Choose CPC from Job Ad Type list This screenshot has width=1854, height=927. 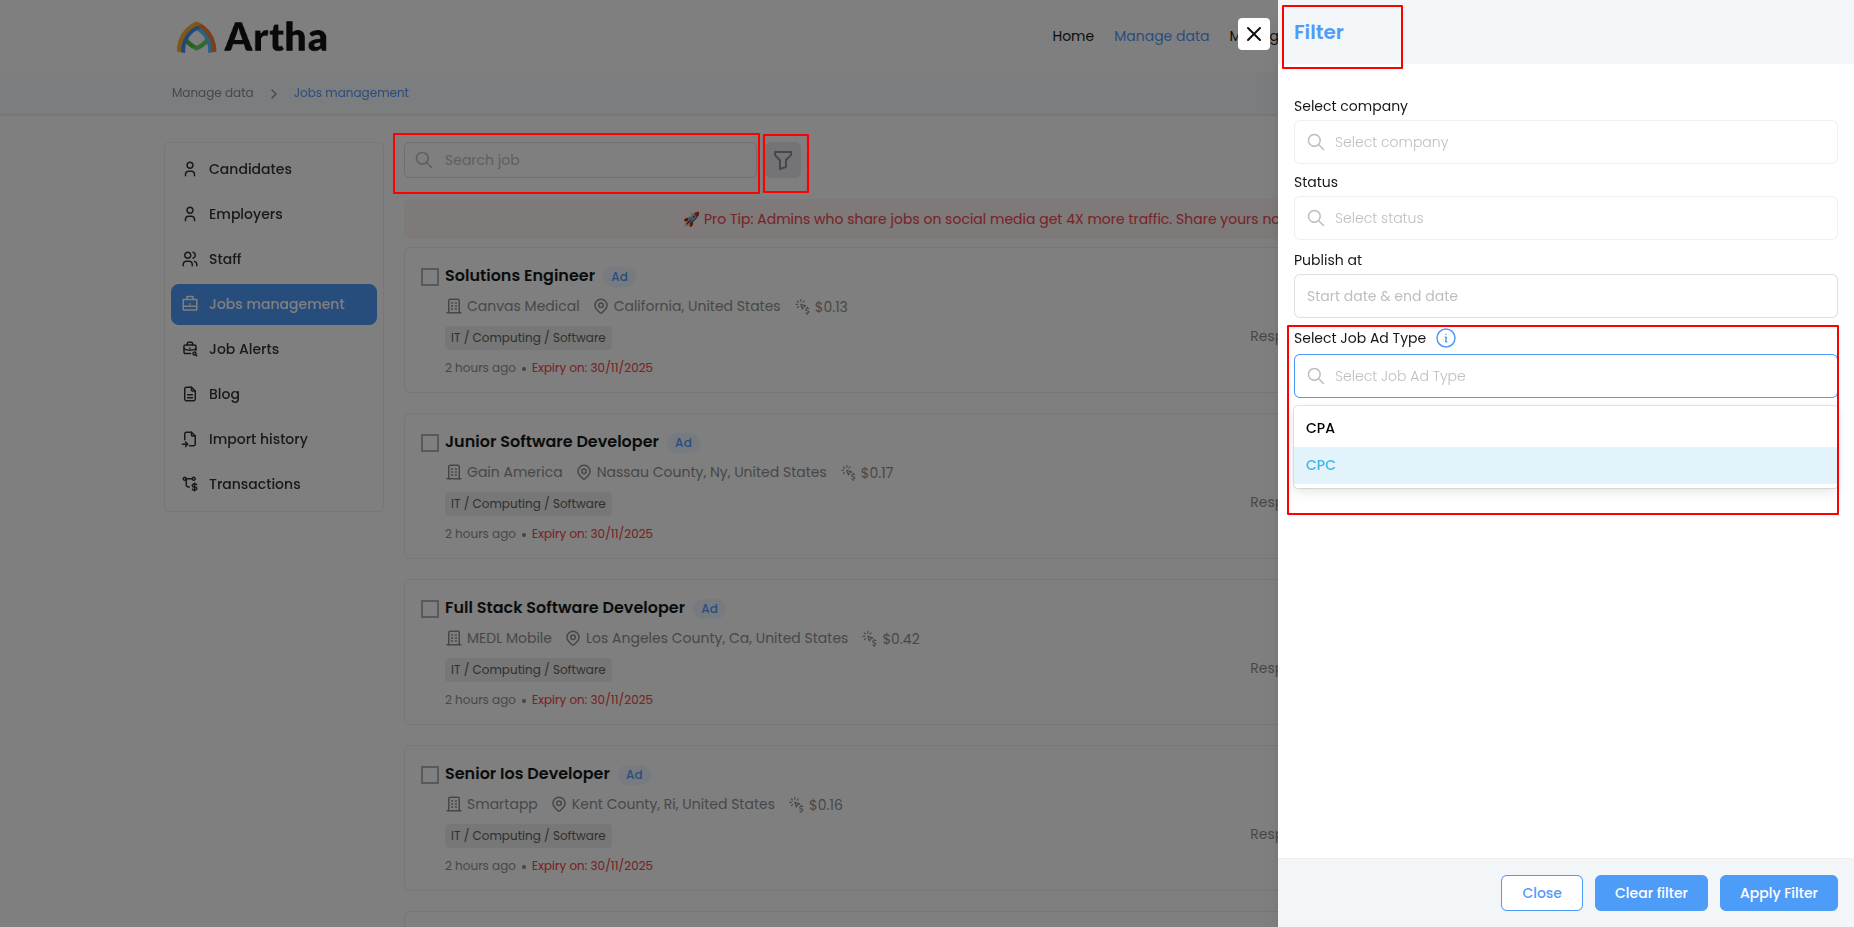point(1321,465)
